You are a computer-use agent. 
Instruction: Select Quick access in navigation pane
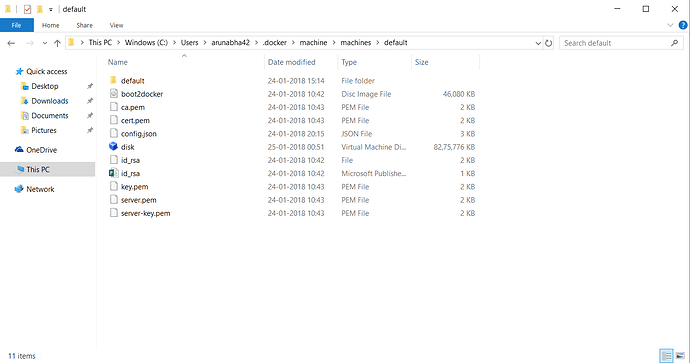(47, 71)
